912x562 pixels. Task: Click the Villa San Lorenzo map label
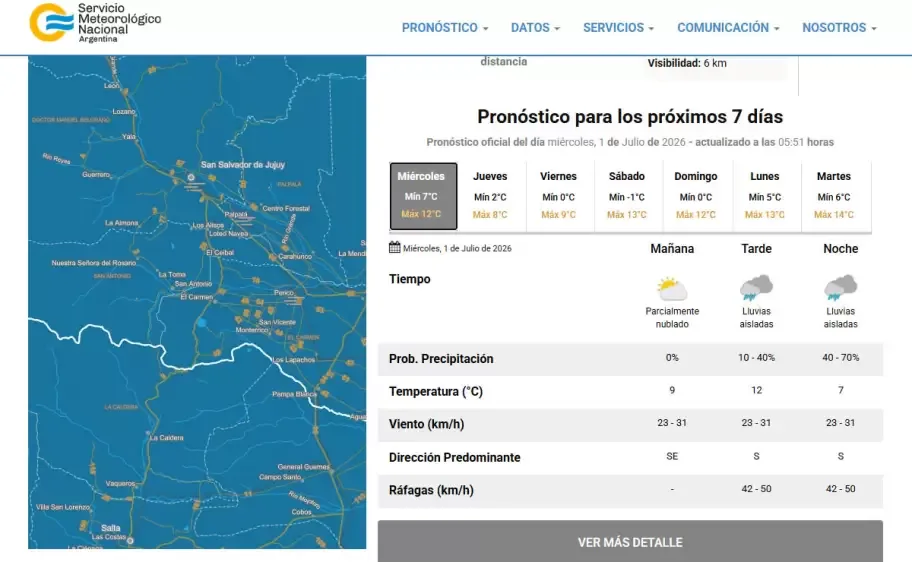(x=63, y=507)
